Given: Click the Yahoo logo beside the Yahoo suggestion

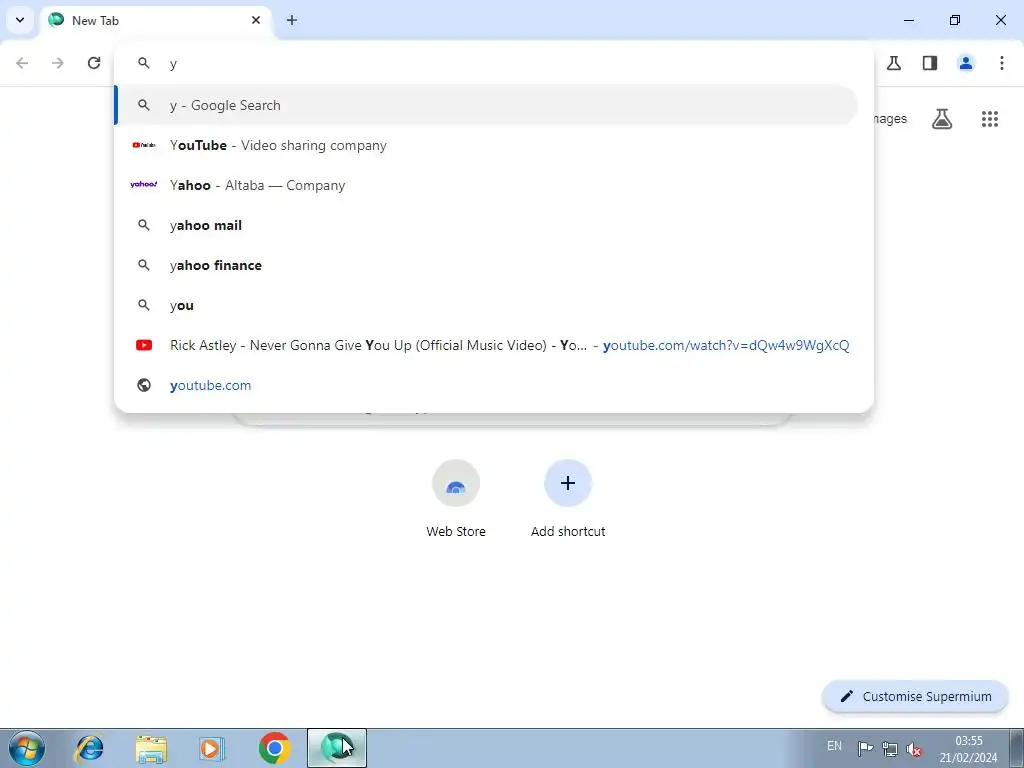Looking at the screenshot, I should [144, 185].
